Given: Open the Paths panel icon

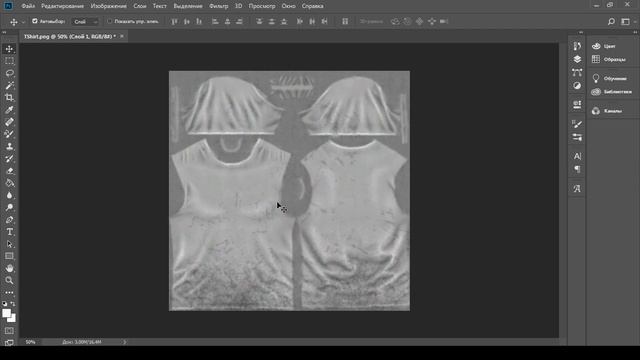Looking at the screenshot, I should tap(577, 73).
